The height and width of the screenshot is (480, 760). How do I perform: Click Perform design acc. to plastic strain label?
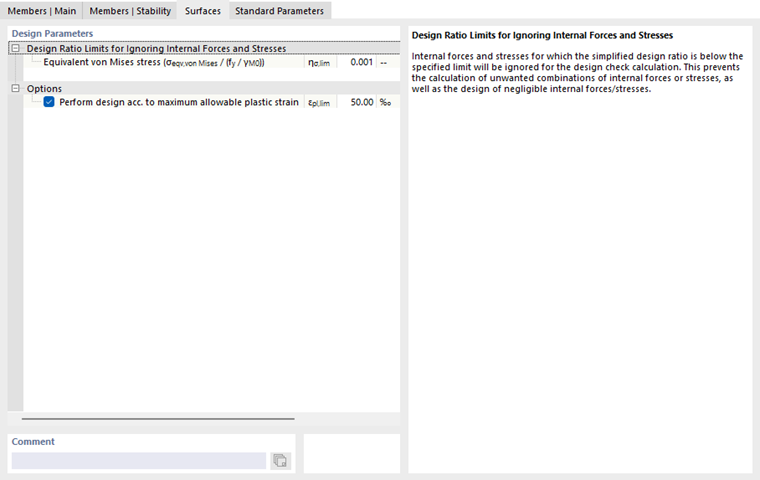pos(179,102)
